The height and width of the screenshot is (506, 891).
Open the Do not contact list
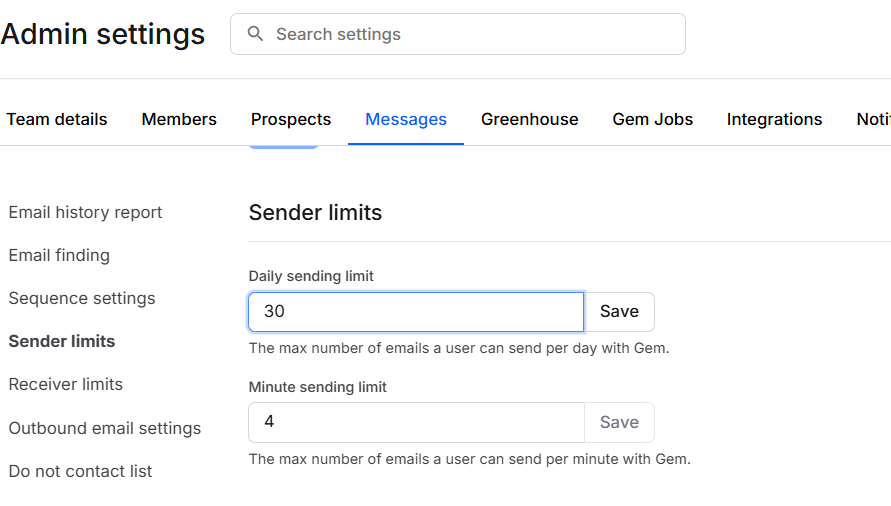pyautogui.click(x=81, y=471)
